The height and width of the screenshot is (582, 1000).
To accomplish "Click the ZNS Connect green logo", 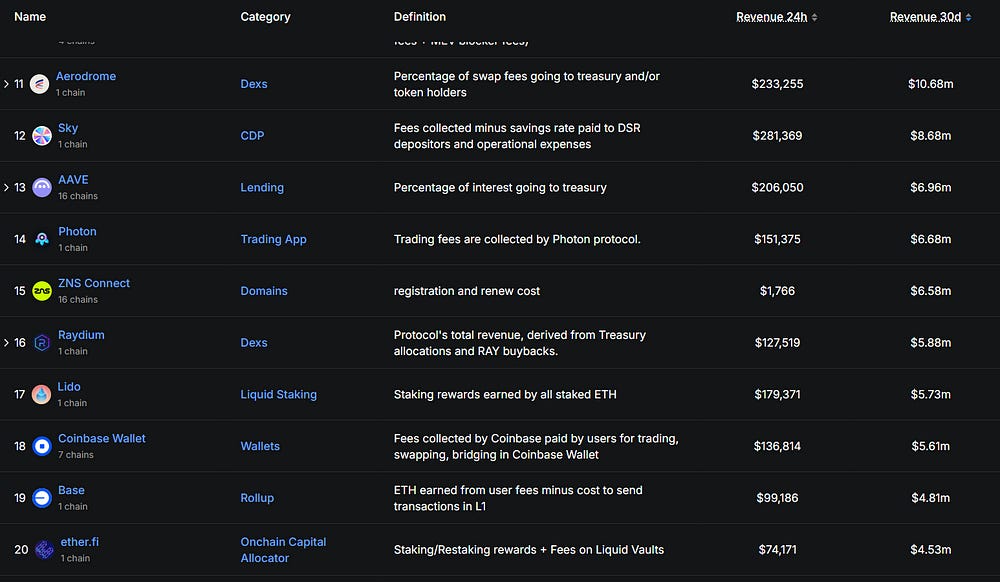I will click(42, 291).
